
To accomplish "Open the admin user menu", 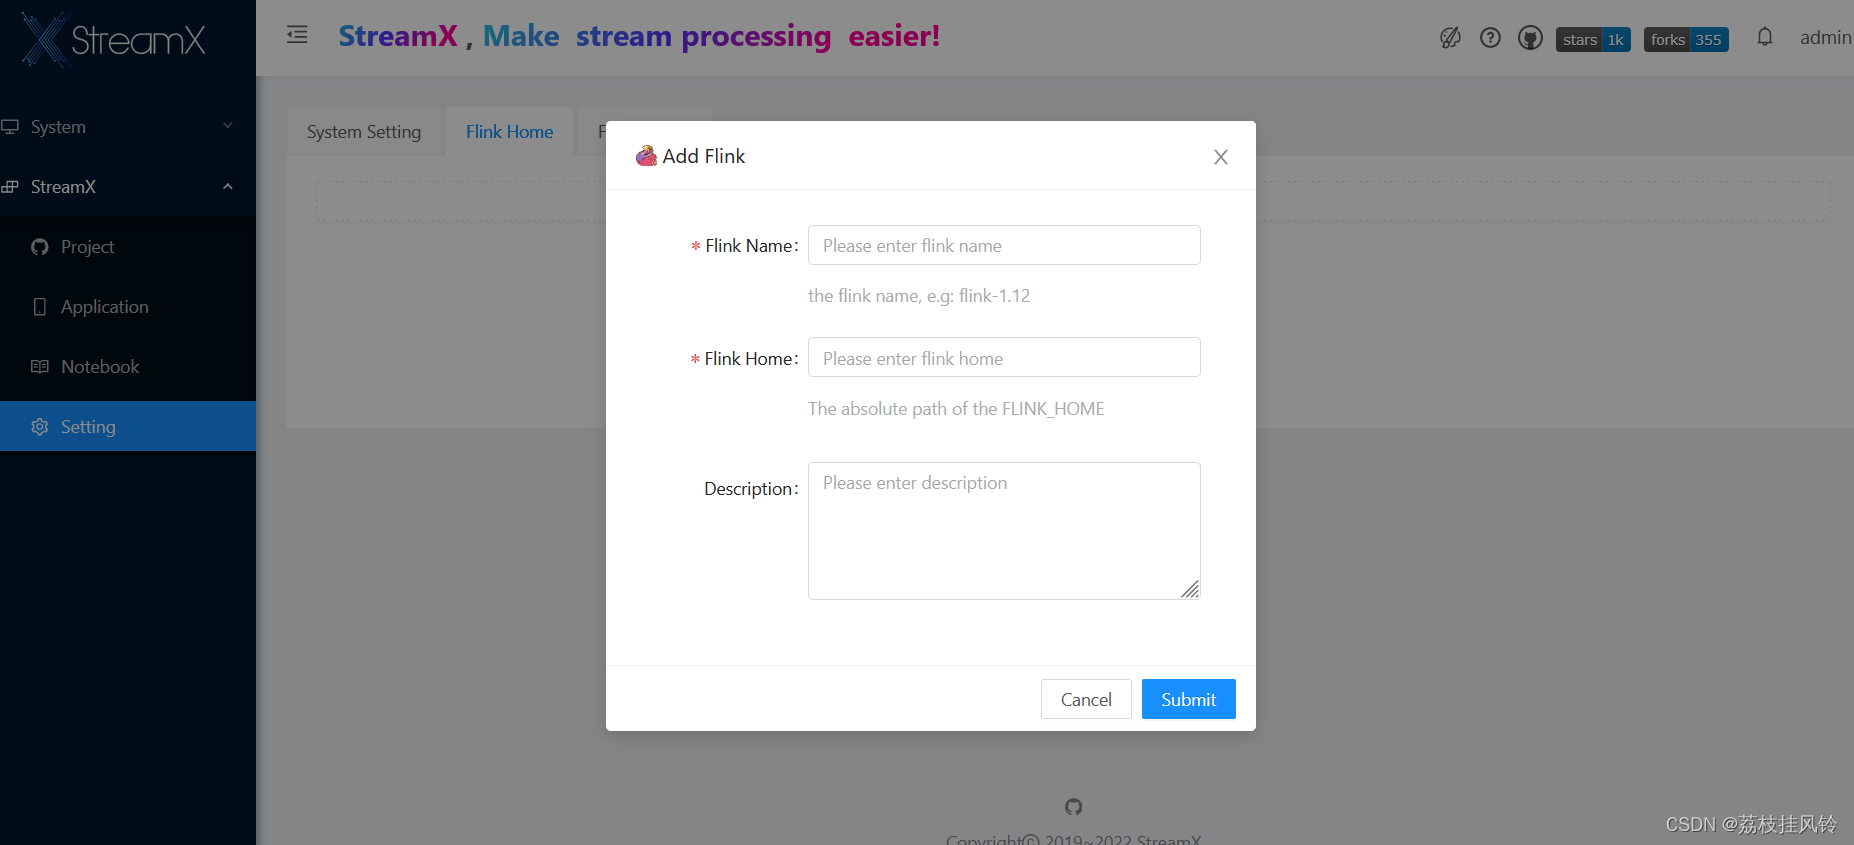I will [x=1826, y=38].
